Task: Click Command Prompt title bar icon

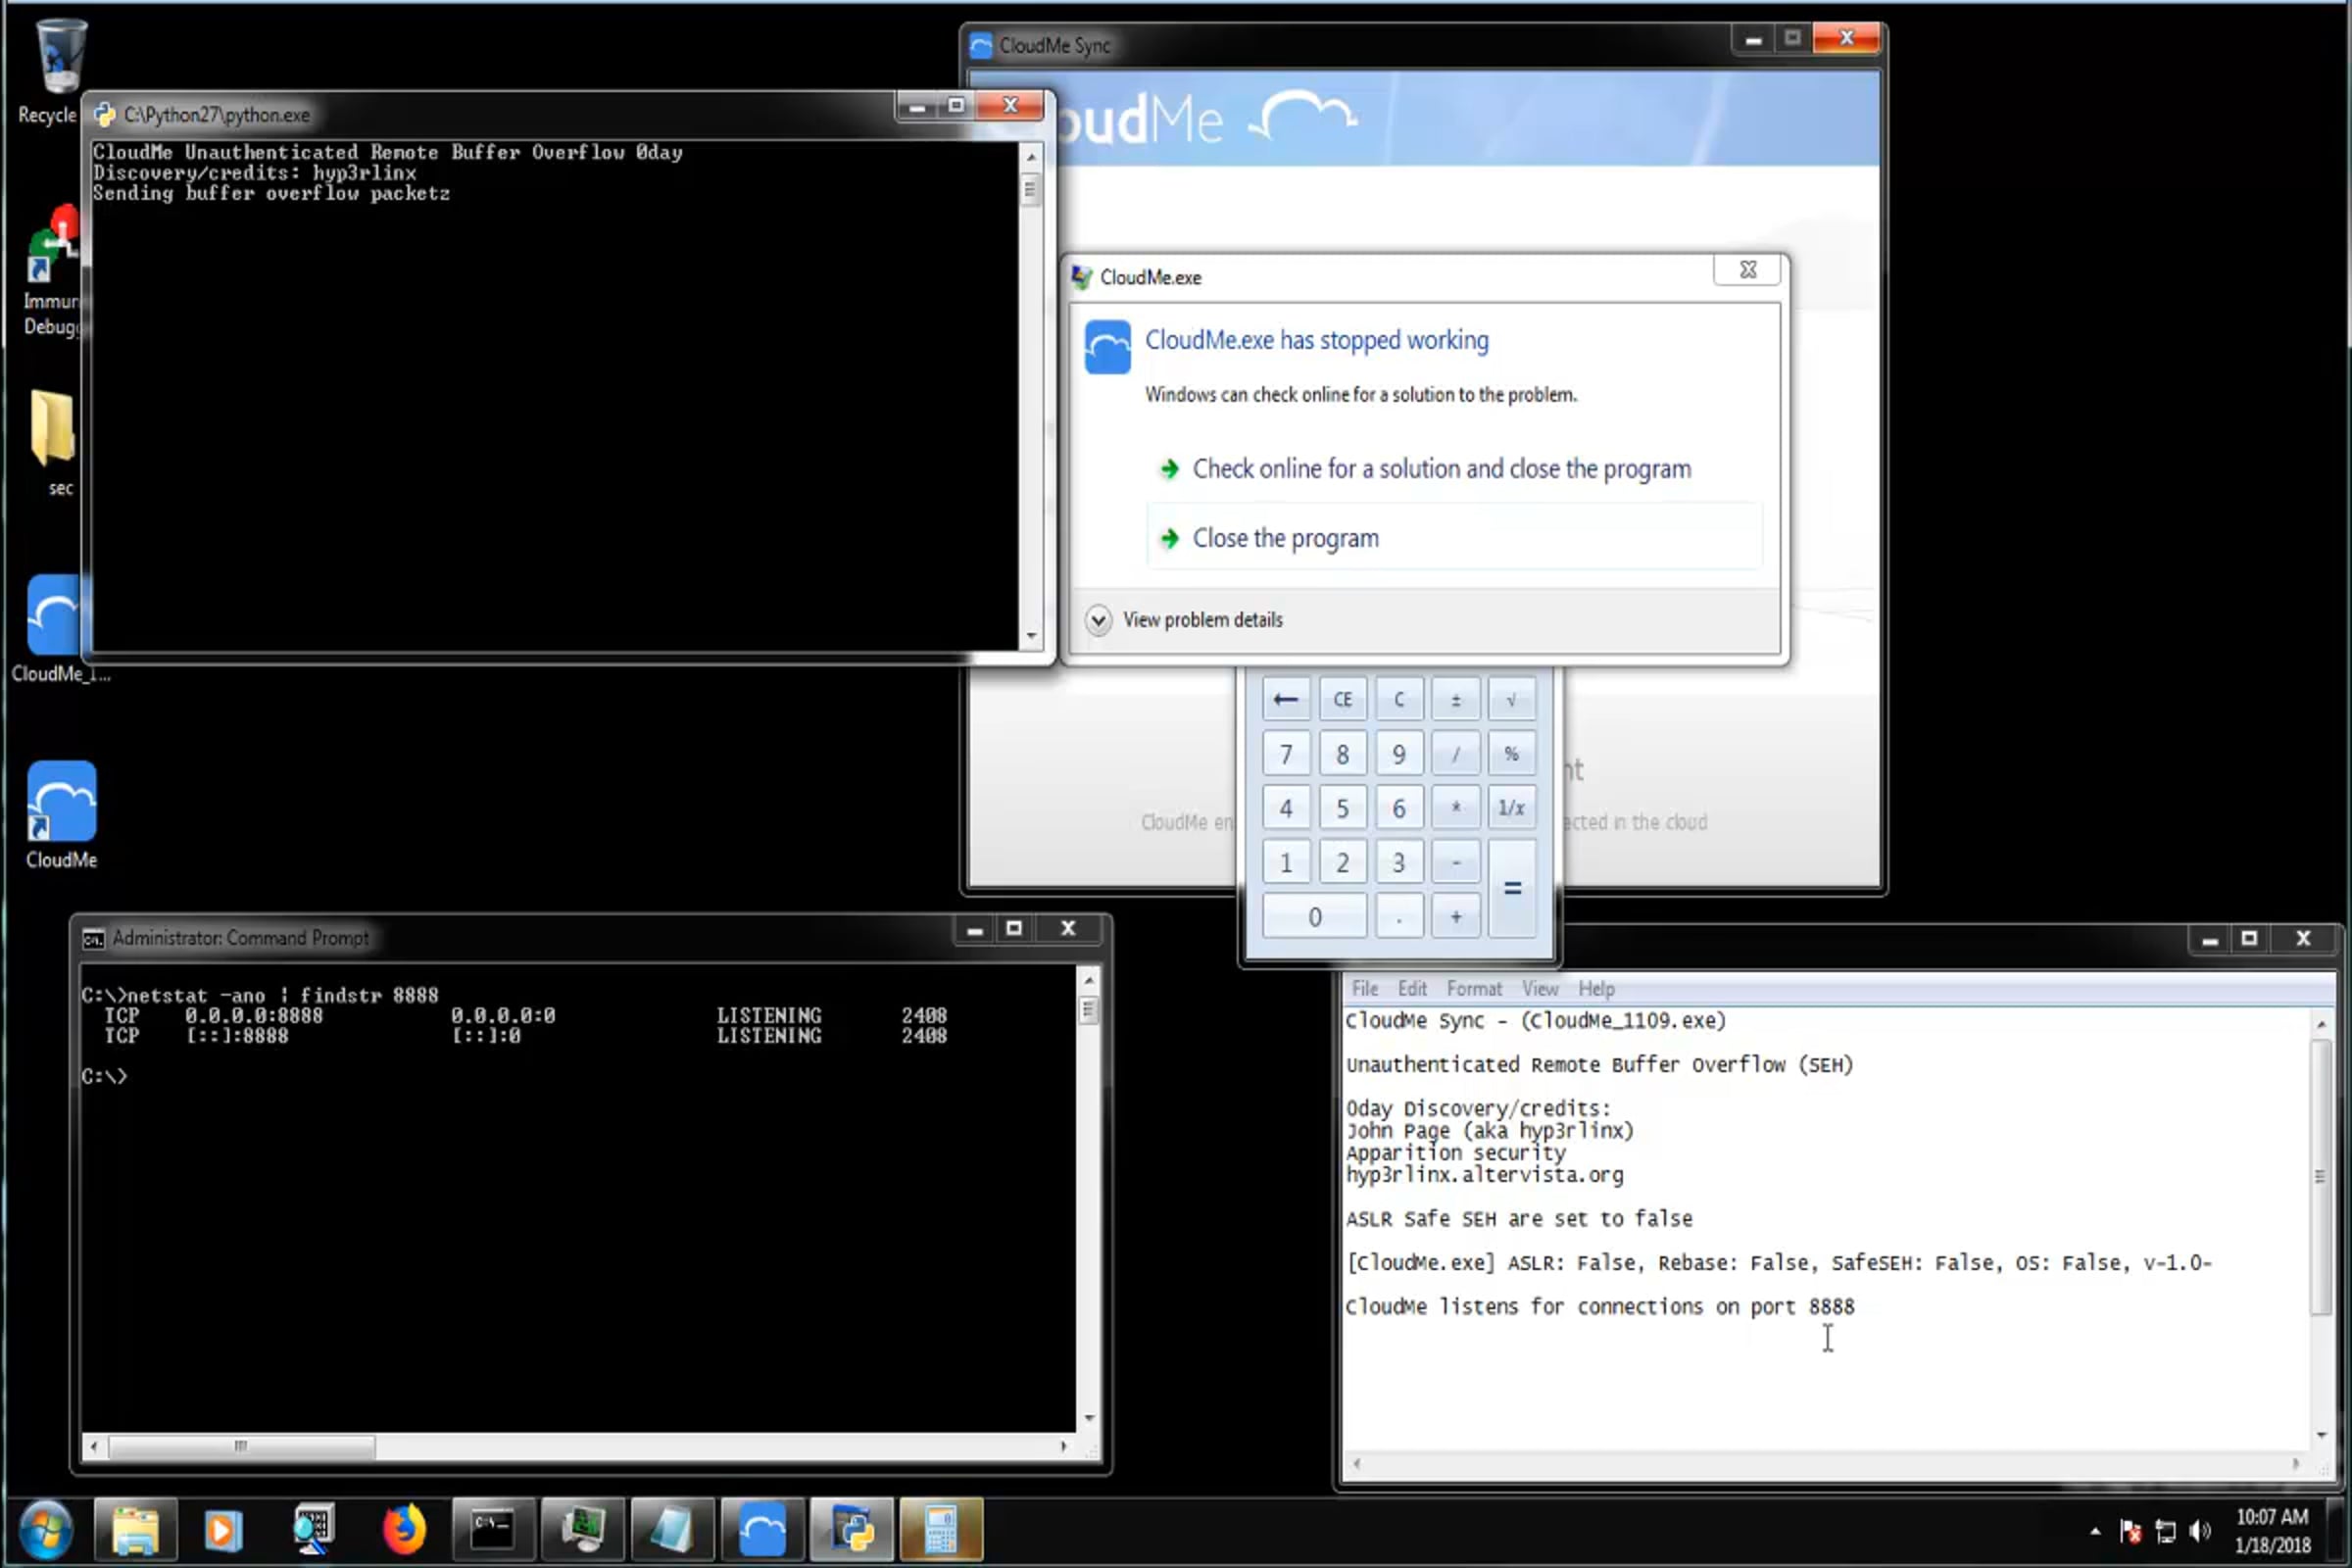Action: point(93,938)
